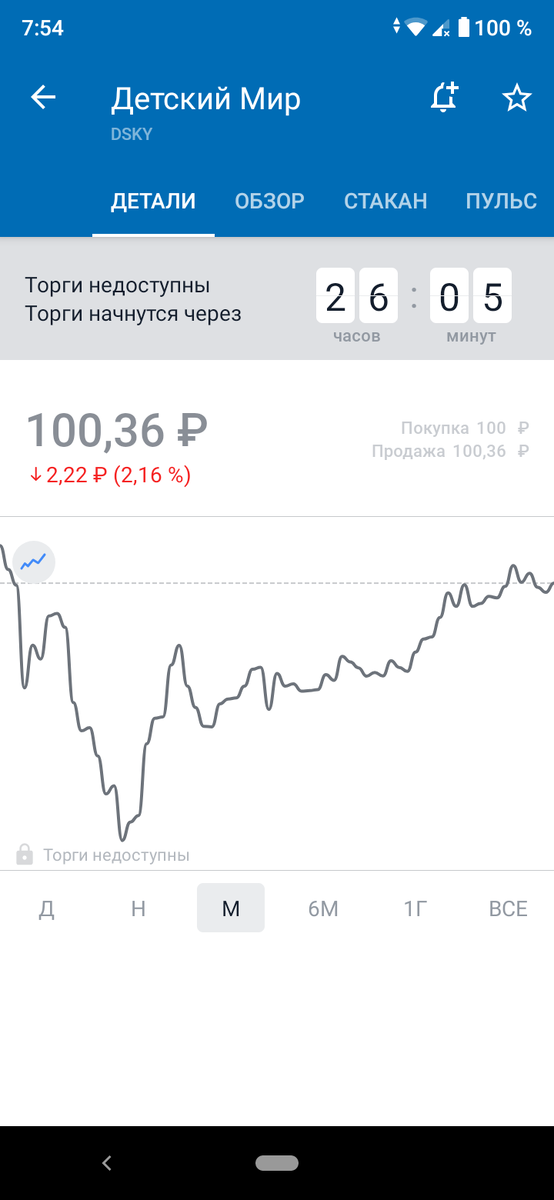Select the Д day chart period
Viewport: 554px width, 1200px height.
[x=46, y=909]
